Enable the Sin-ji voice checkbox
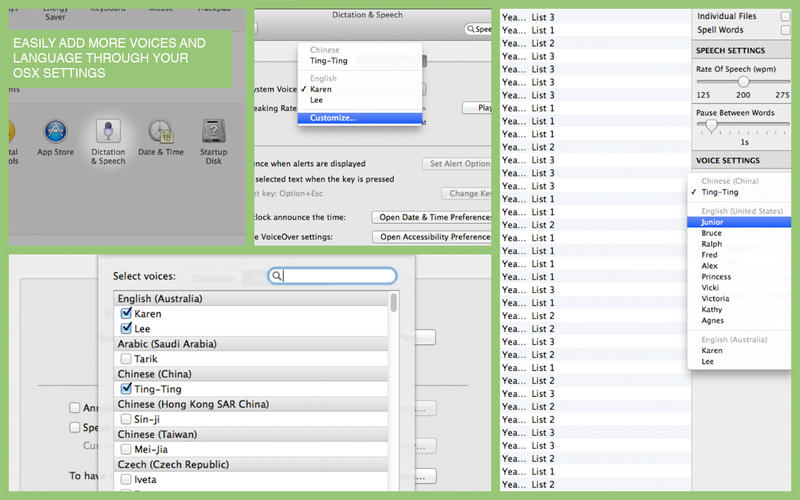Screen dimensions: 800x500 pyautogui.click(x=126, y=419)
